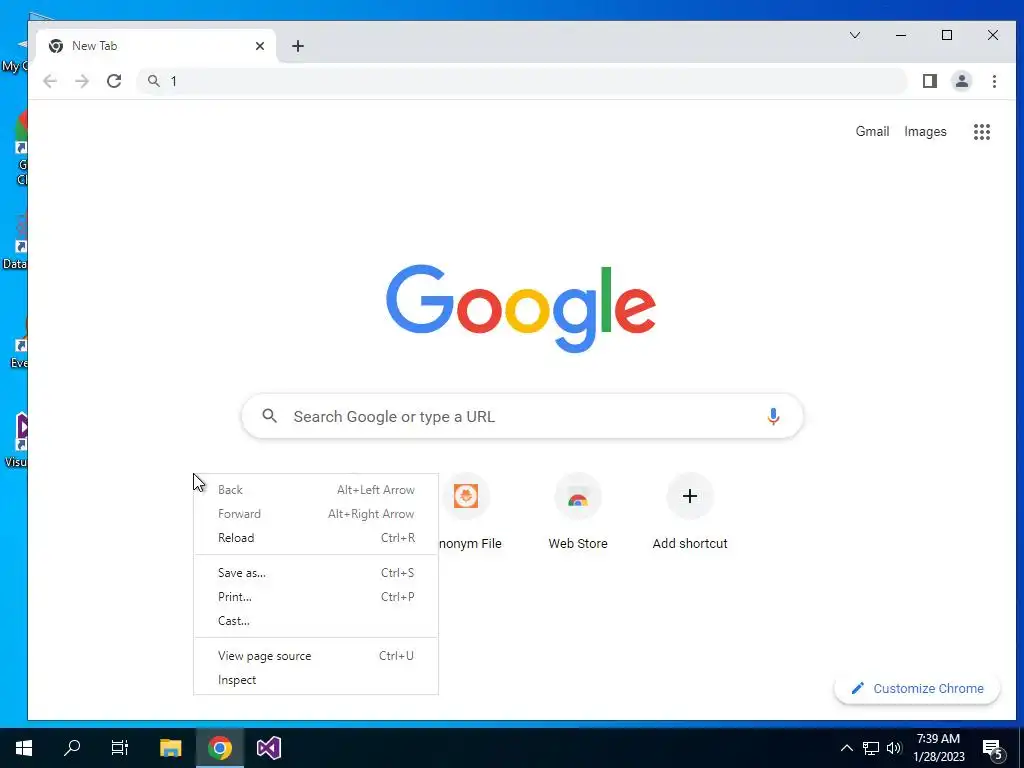Choose View page source from context menu

pyautogui.click(x=316, y=656)
